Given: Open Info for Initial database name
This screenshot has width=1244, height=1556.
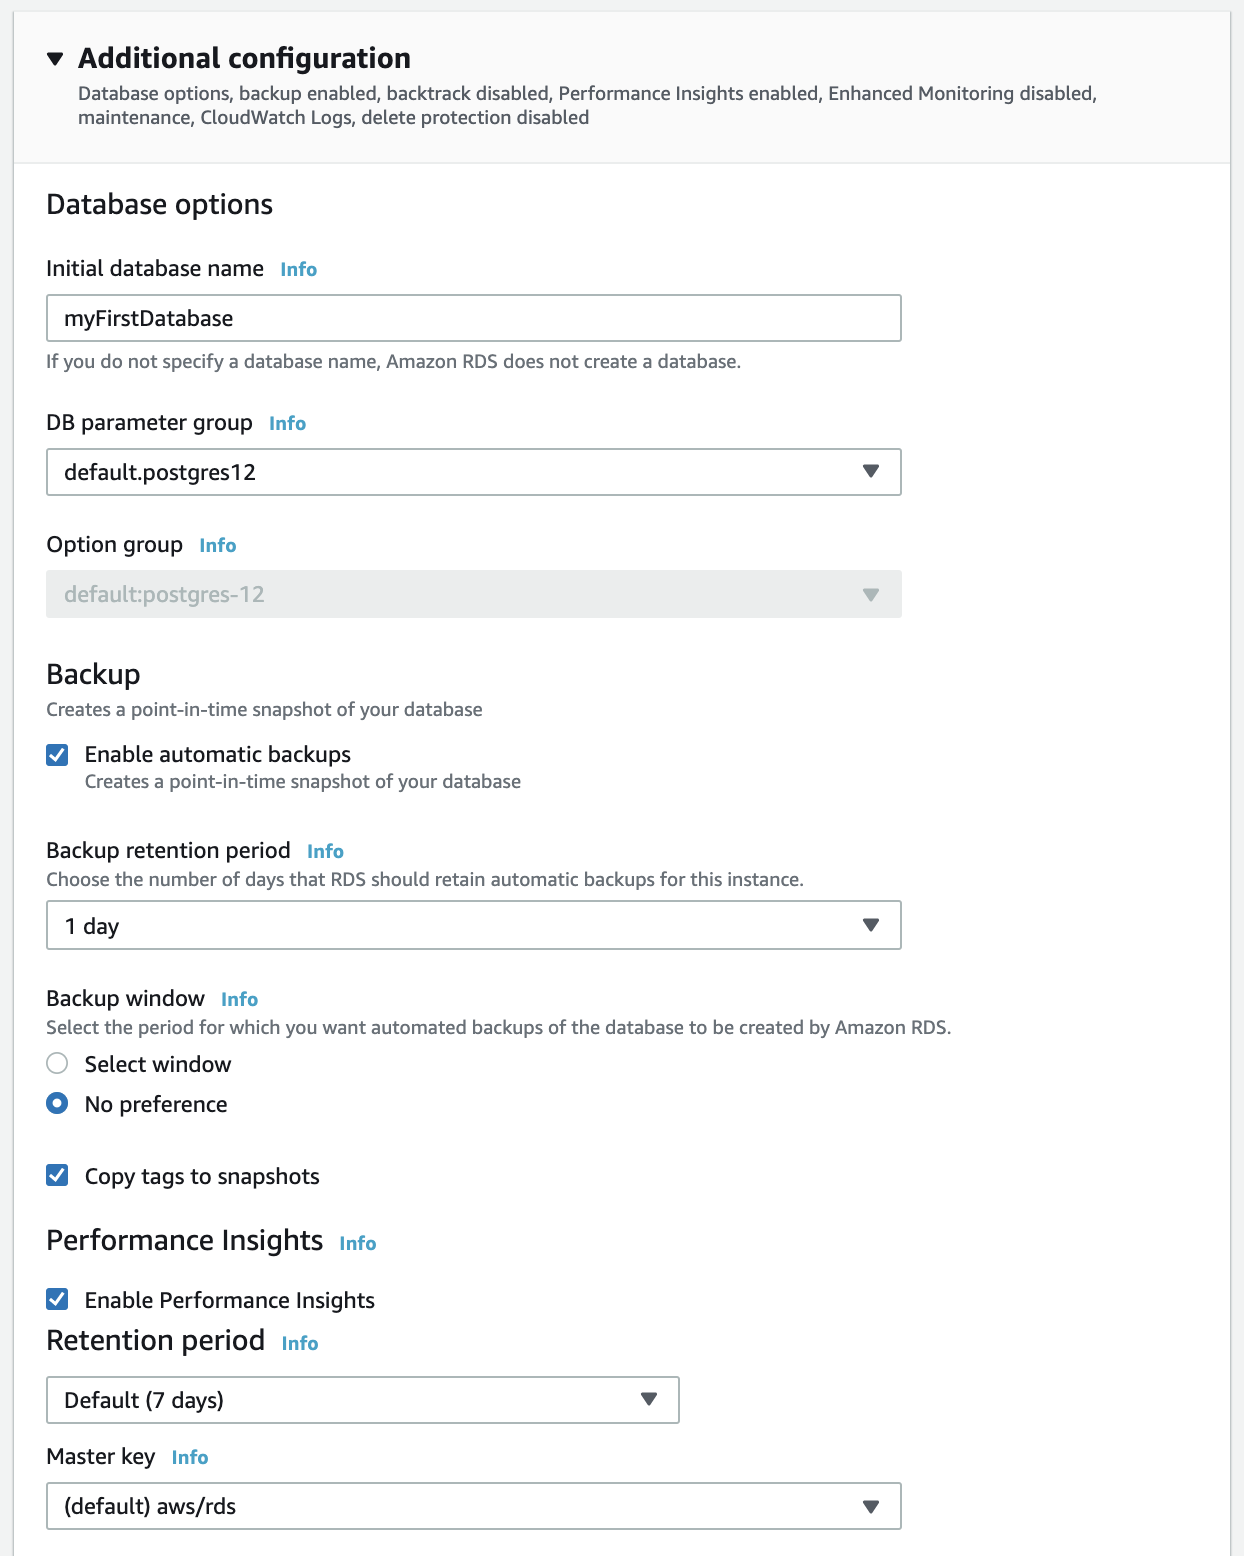Looking at the screenshot, I should [x=298, y=270].
